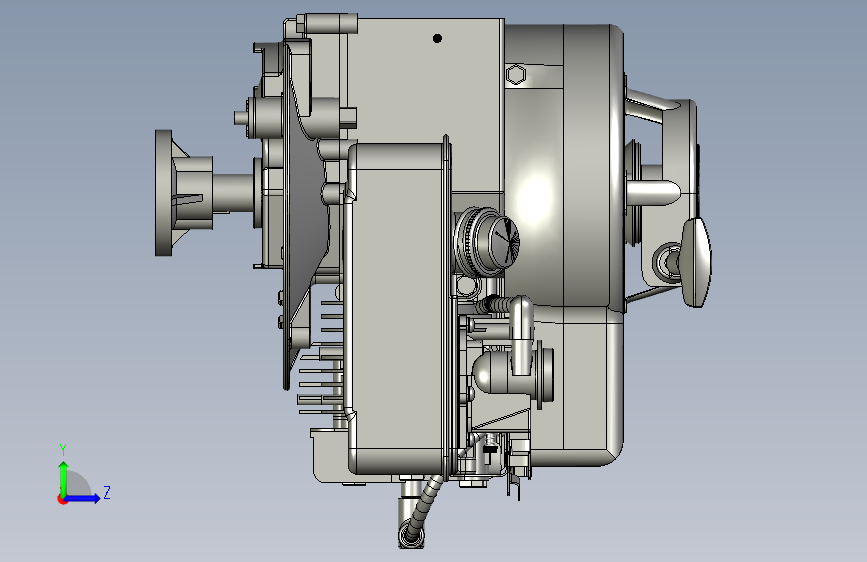
Task: Select the hexagonal bolt head on the engine housing
Action: [515, 74]
